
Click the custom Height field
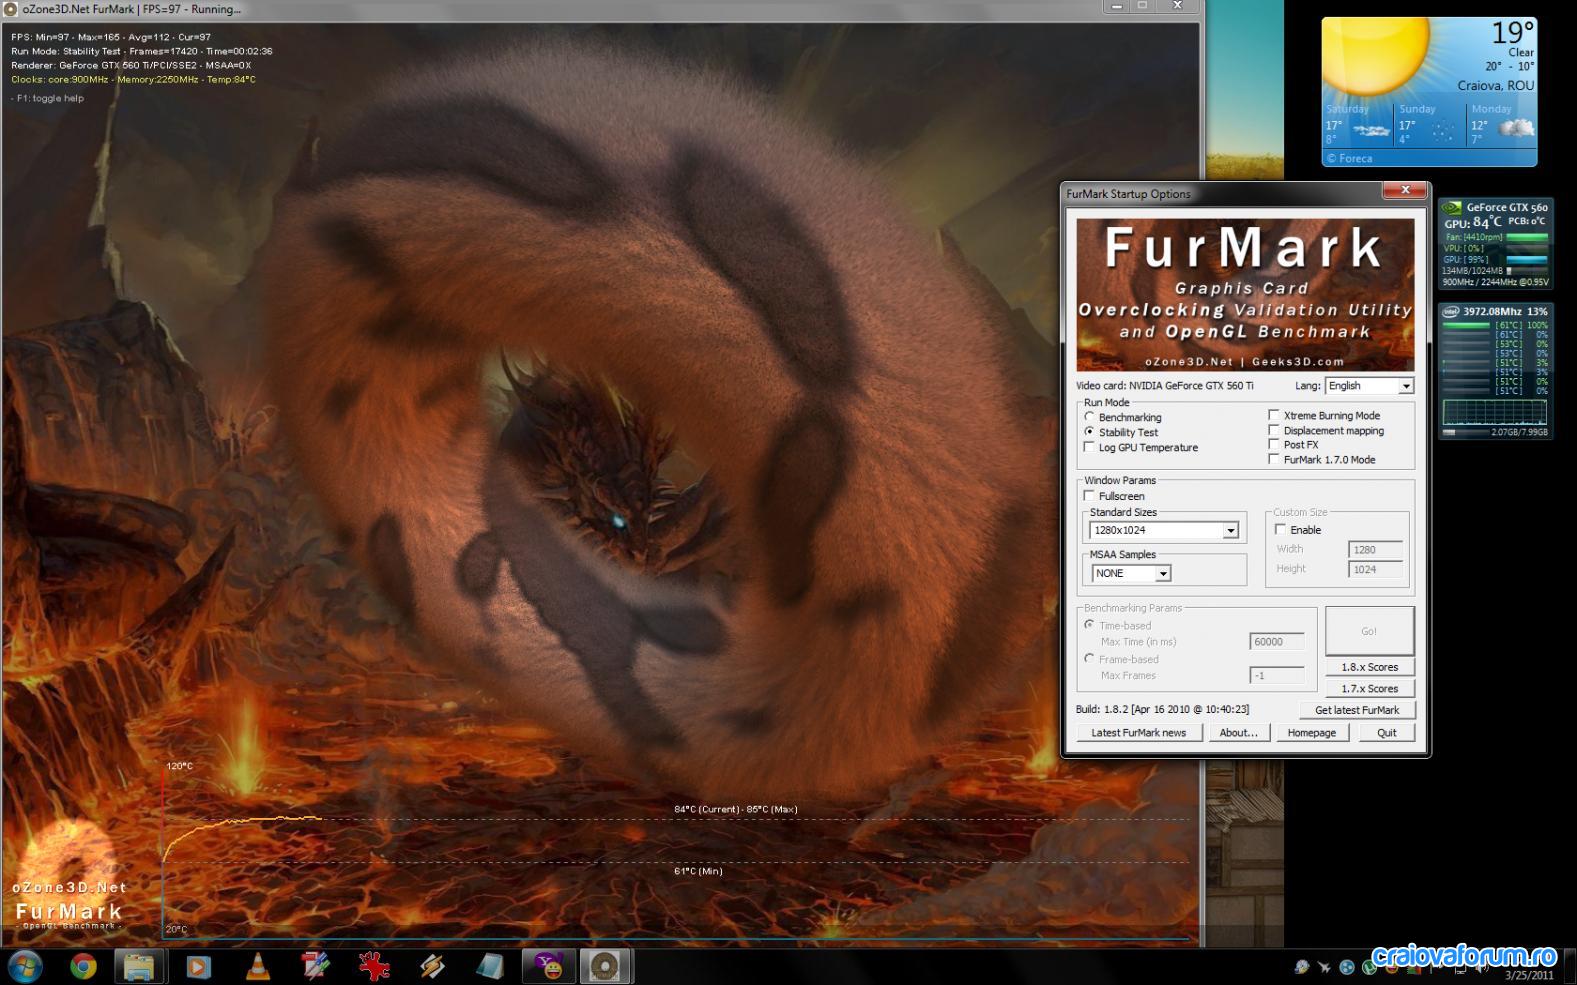click(x=1375, y=569)
